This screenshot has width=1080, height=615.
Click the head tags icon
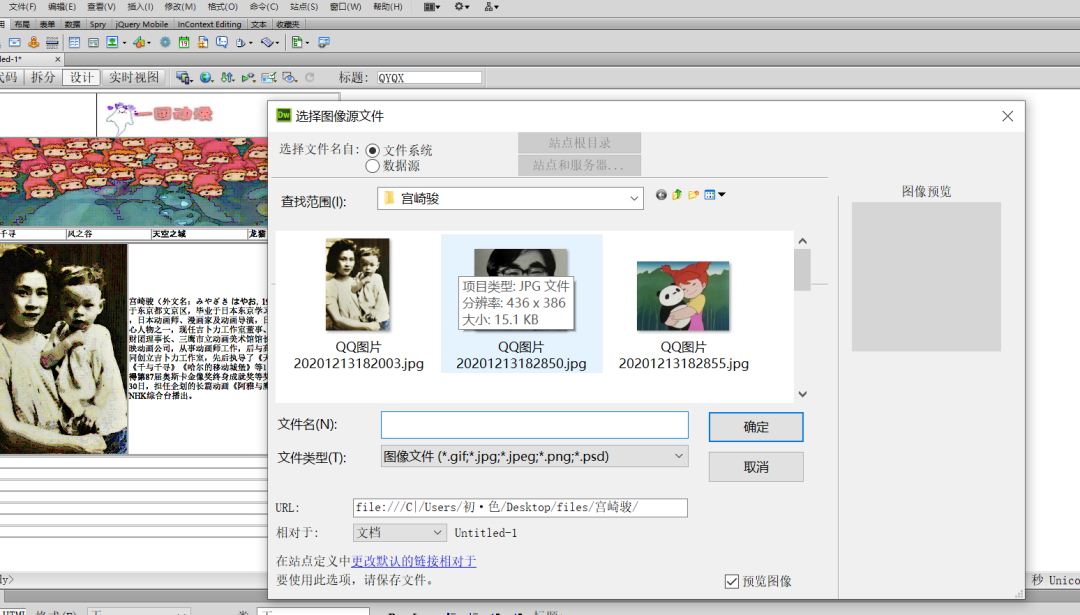[240, 43]
